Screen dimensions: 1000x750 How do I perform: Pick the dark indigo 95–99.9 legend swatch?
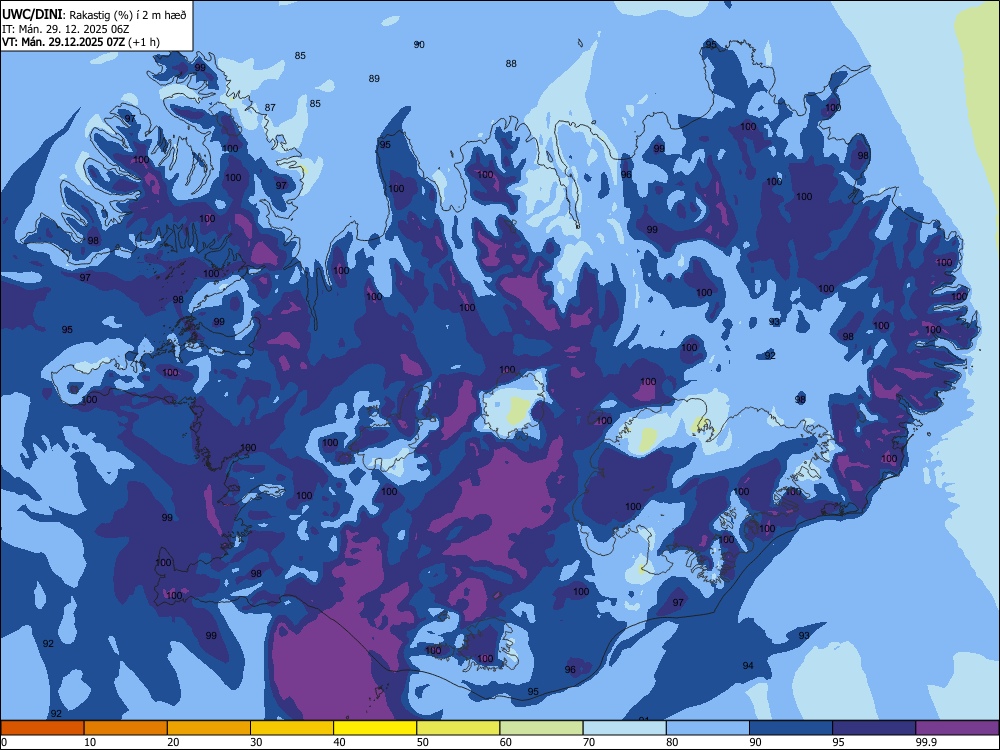874,728
